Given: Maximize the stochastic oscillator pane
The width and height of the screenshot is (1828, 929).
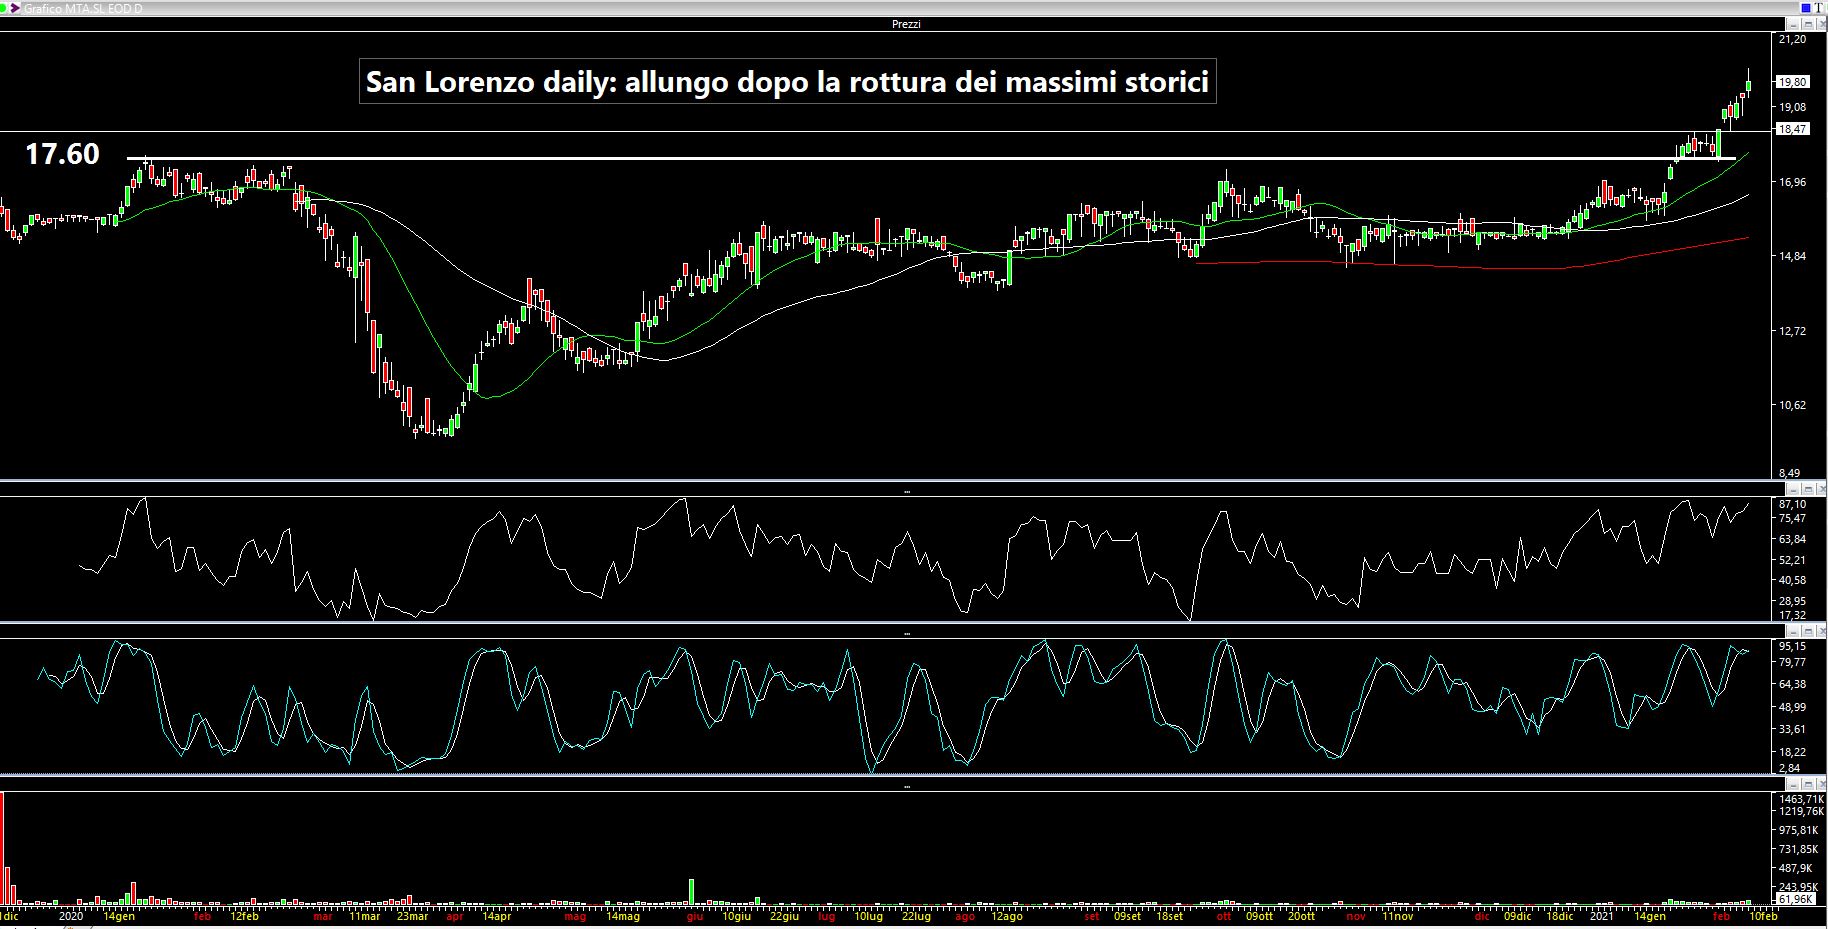Looking at the screenshot, I should point(1808,632).
